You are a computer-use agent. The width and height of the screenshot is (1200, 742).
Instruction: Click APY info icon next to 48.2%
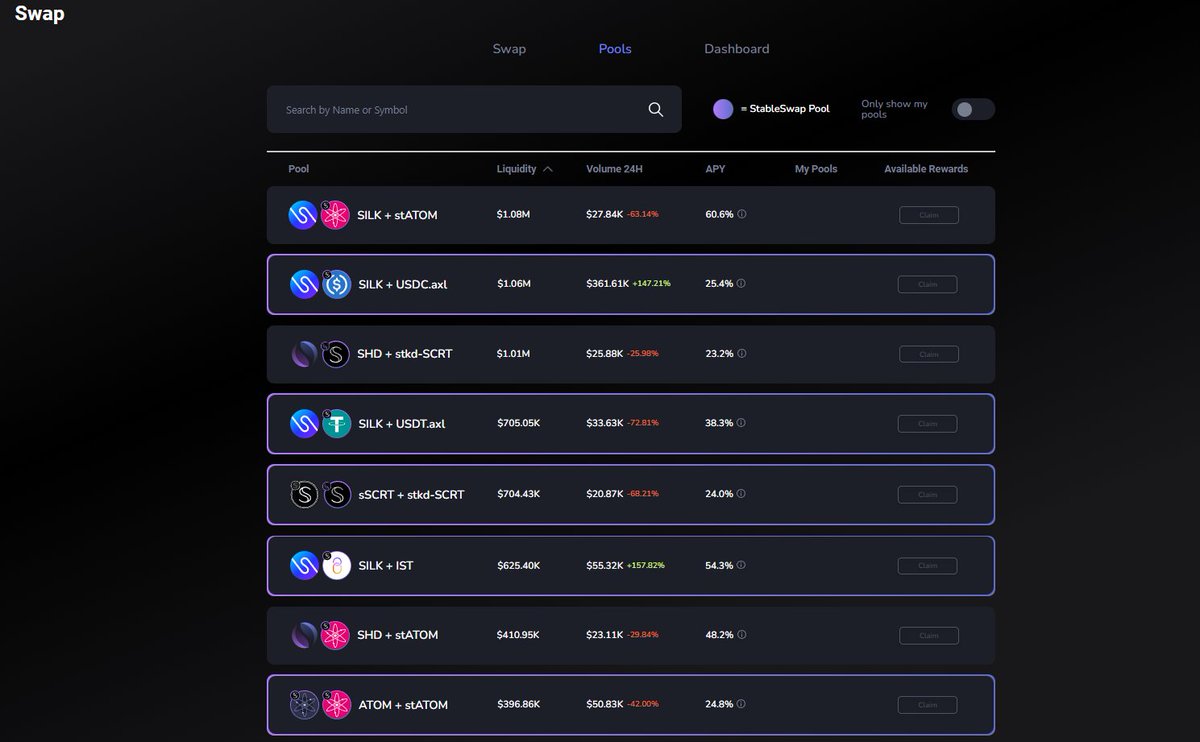tap(741, 635)
